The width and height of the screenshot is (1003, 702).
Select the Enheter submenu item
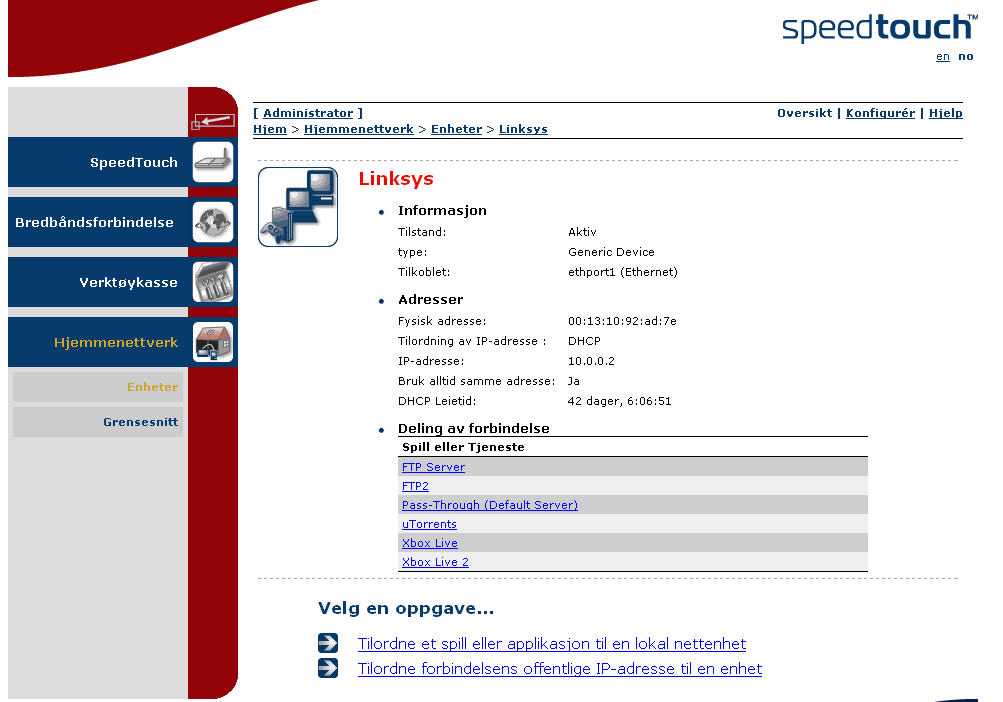click(98, 387)
